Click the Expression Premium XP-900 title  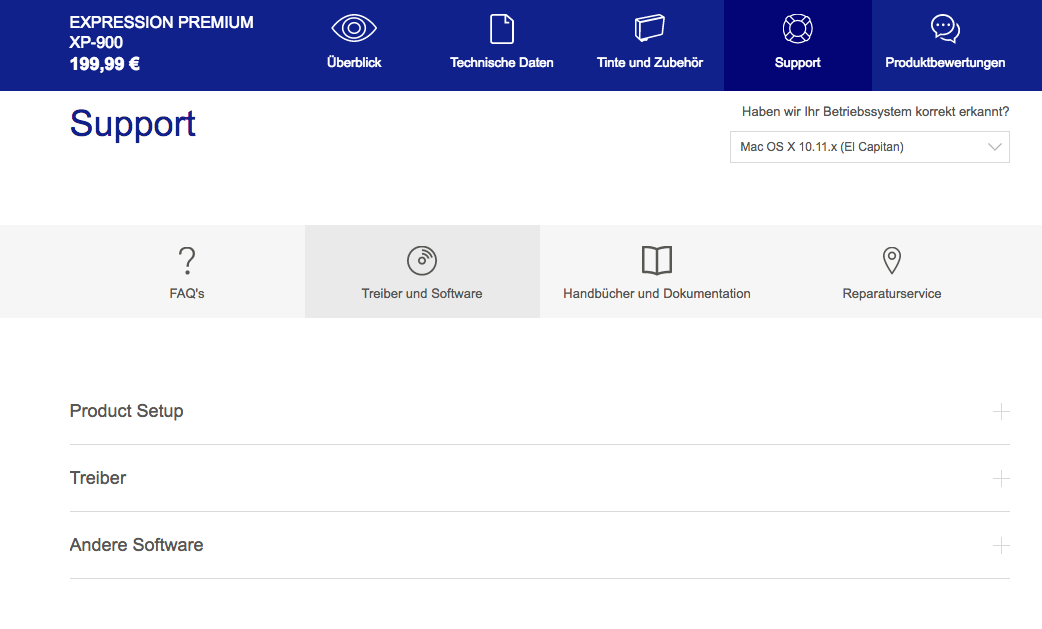tap(161, 32)
